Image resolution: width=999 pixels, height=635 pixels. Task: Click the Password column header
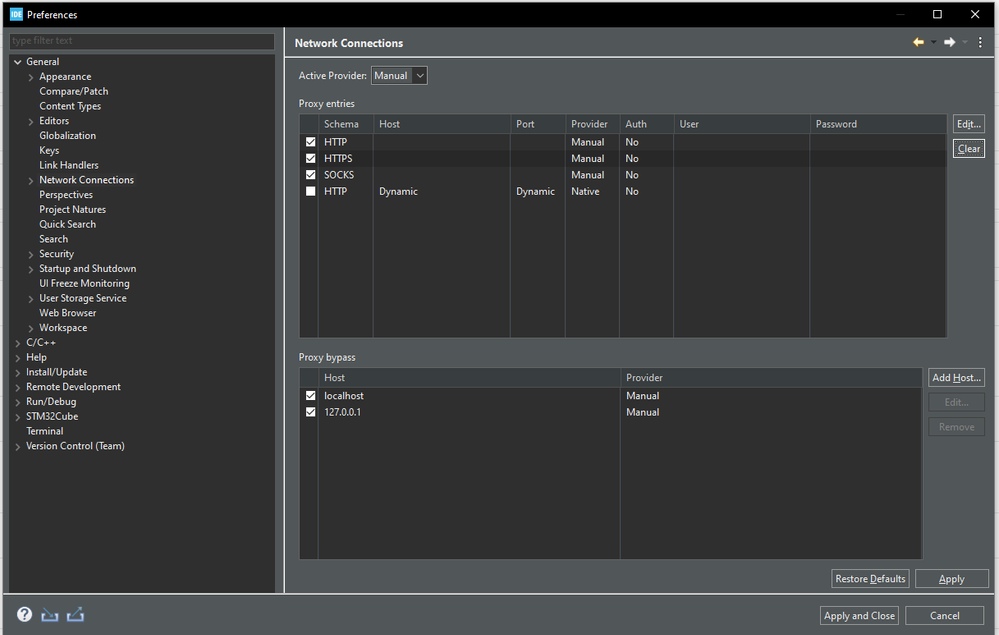pyautogui.click(x=877, y=124)
